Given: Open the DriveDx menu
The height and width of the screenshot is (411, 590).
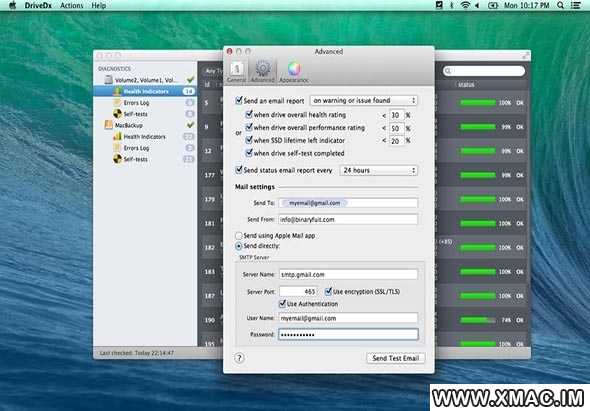Looking at the screenshot, I should point(38,5).
